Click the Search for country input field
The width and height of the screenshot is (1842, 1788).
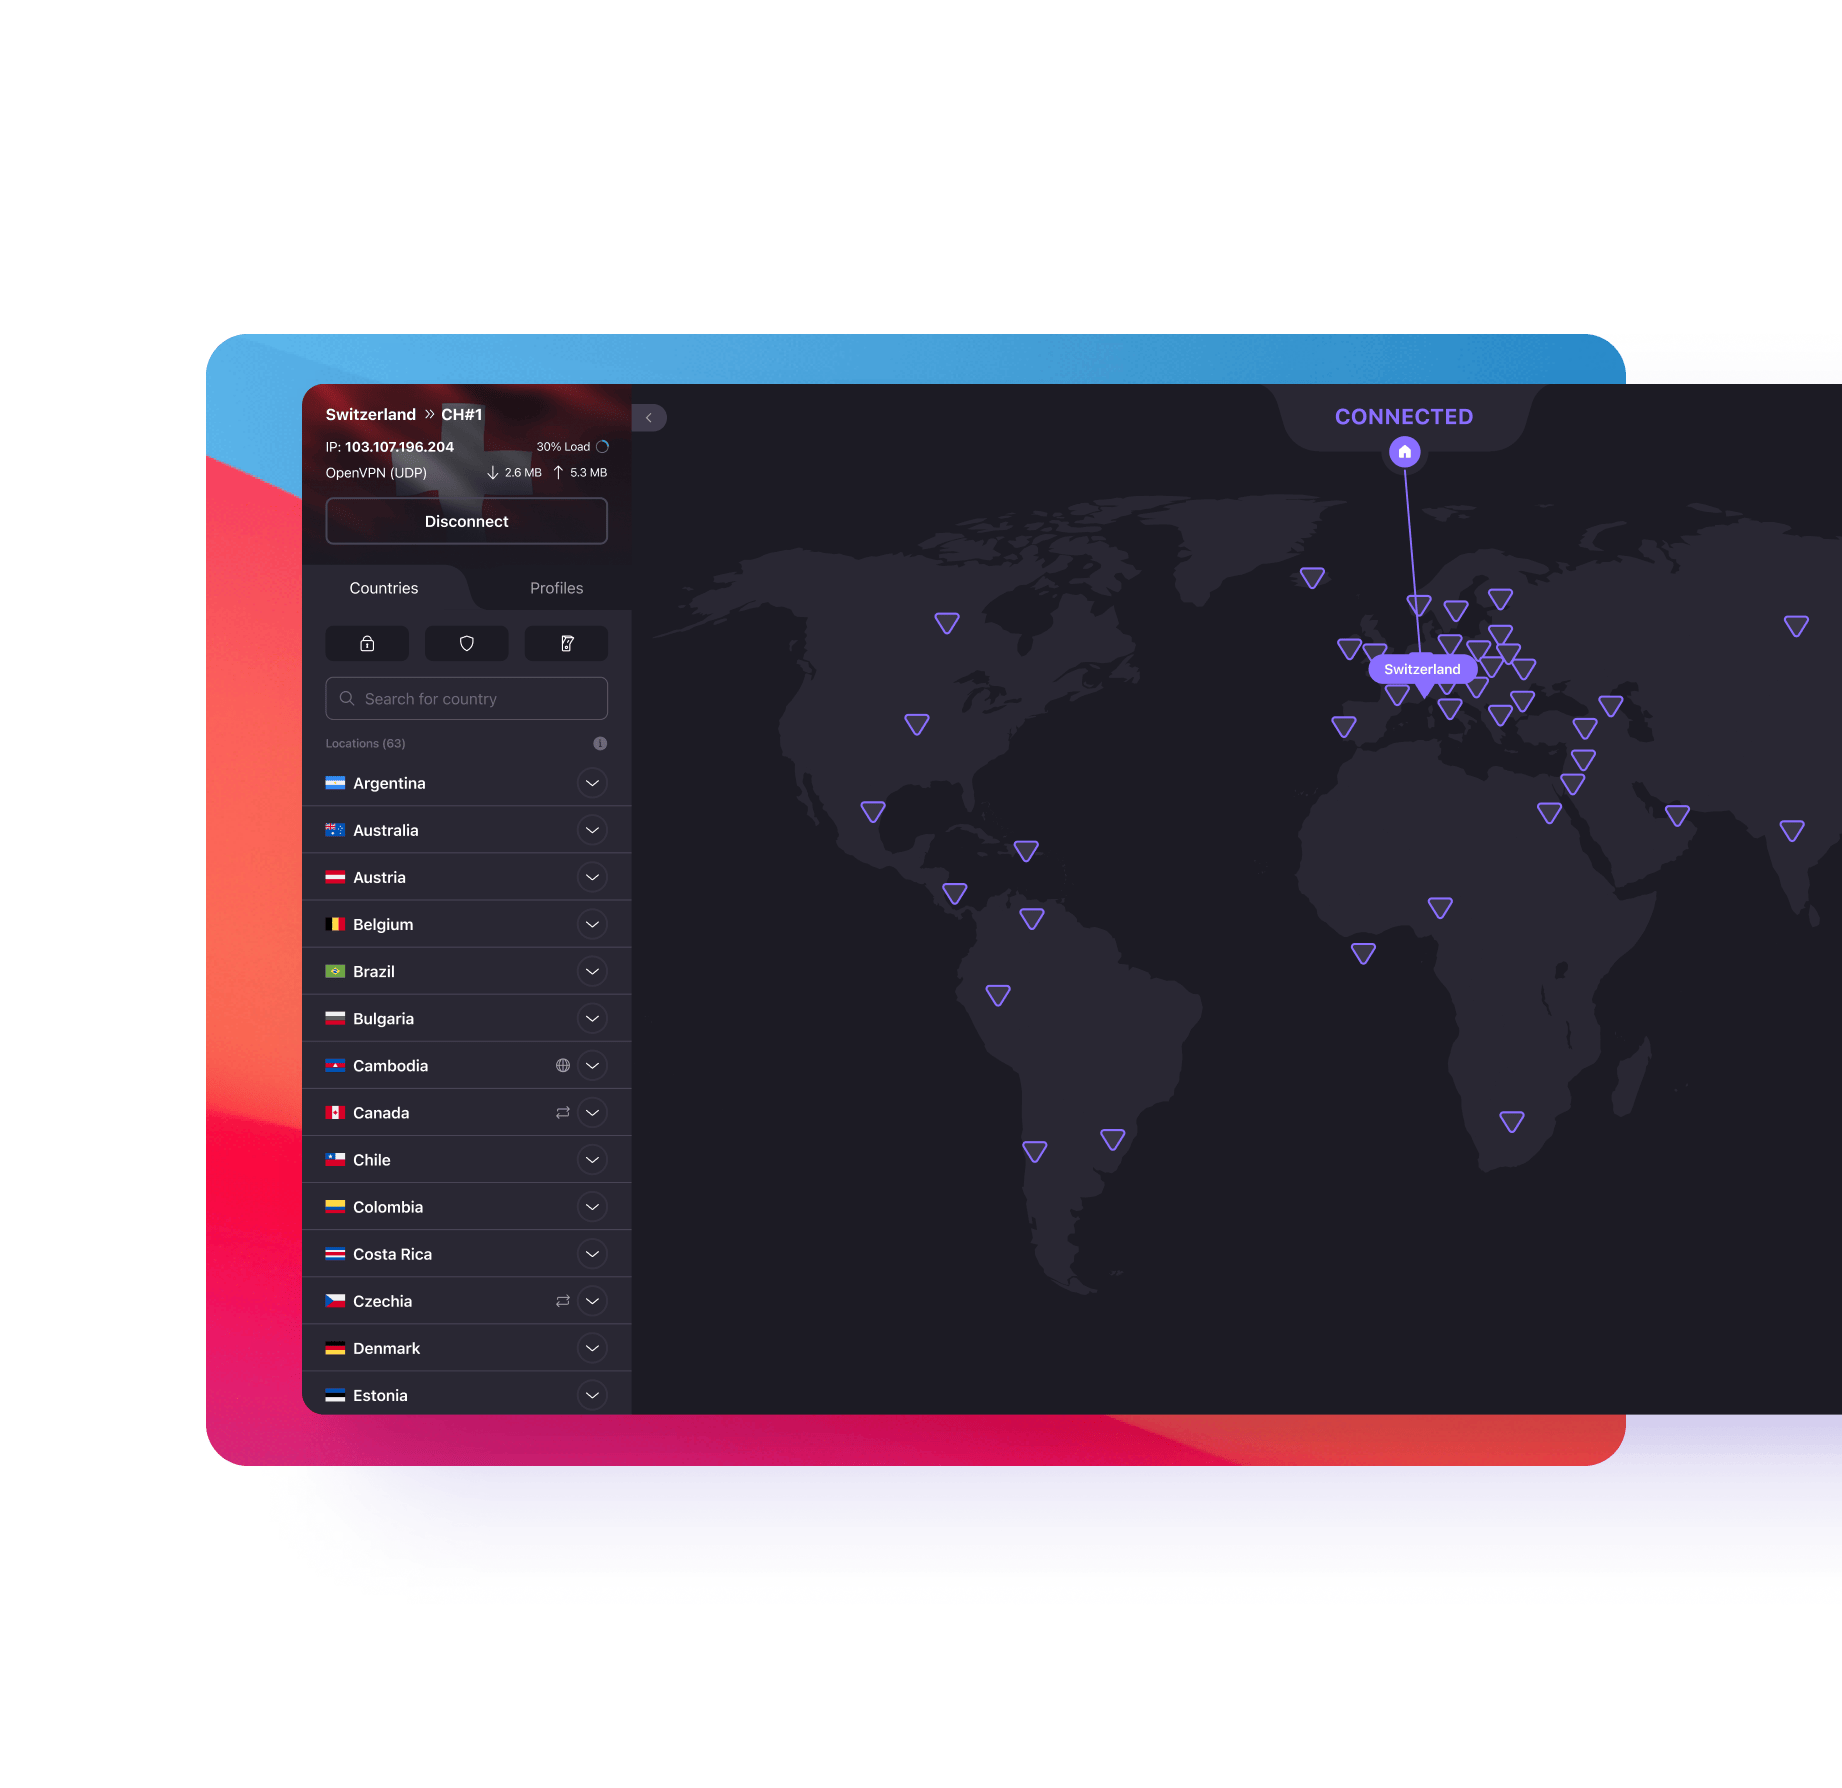[466, 698]
